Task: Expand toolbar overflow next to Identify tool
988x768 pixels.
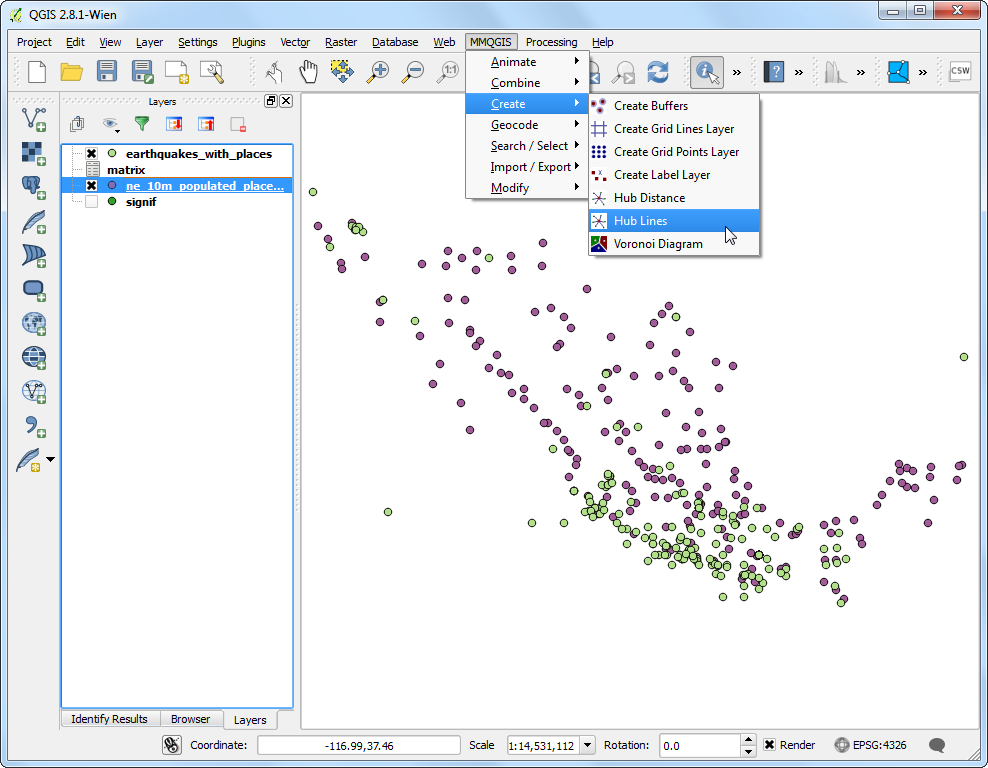Action: click(x=737, y=72)
